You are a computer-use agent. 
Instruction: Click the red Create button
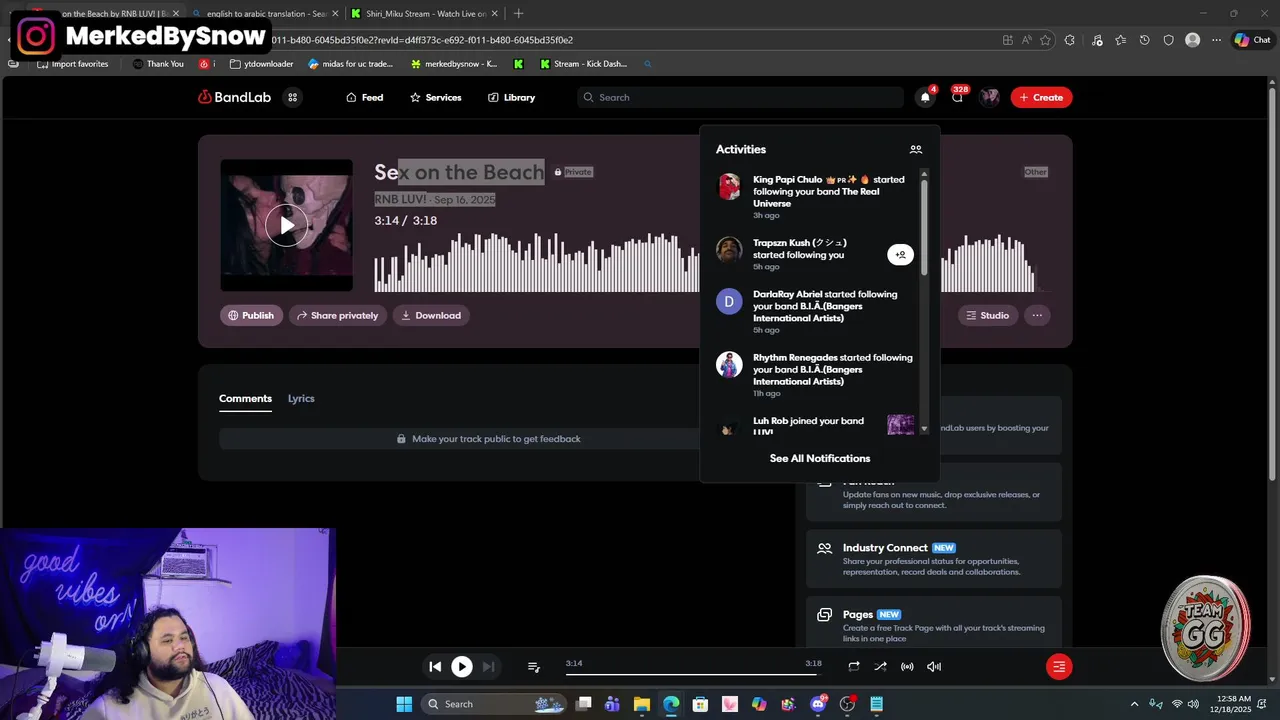click(x=1041, y=97)
